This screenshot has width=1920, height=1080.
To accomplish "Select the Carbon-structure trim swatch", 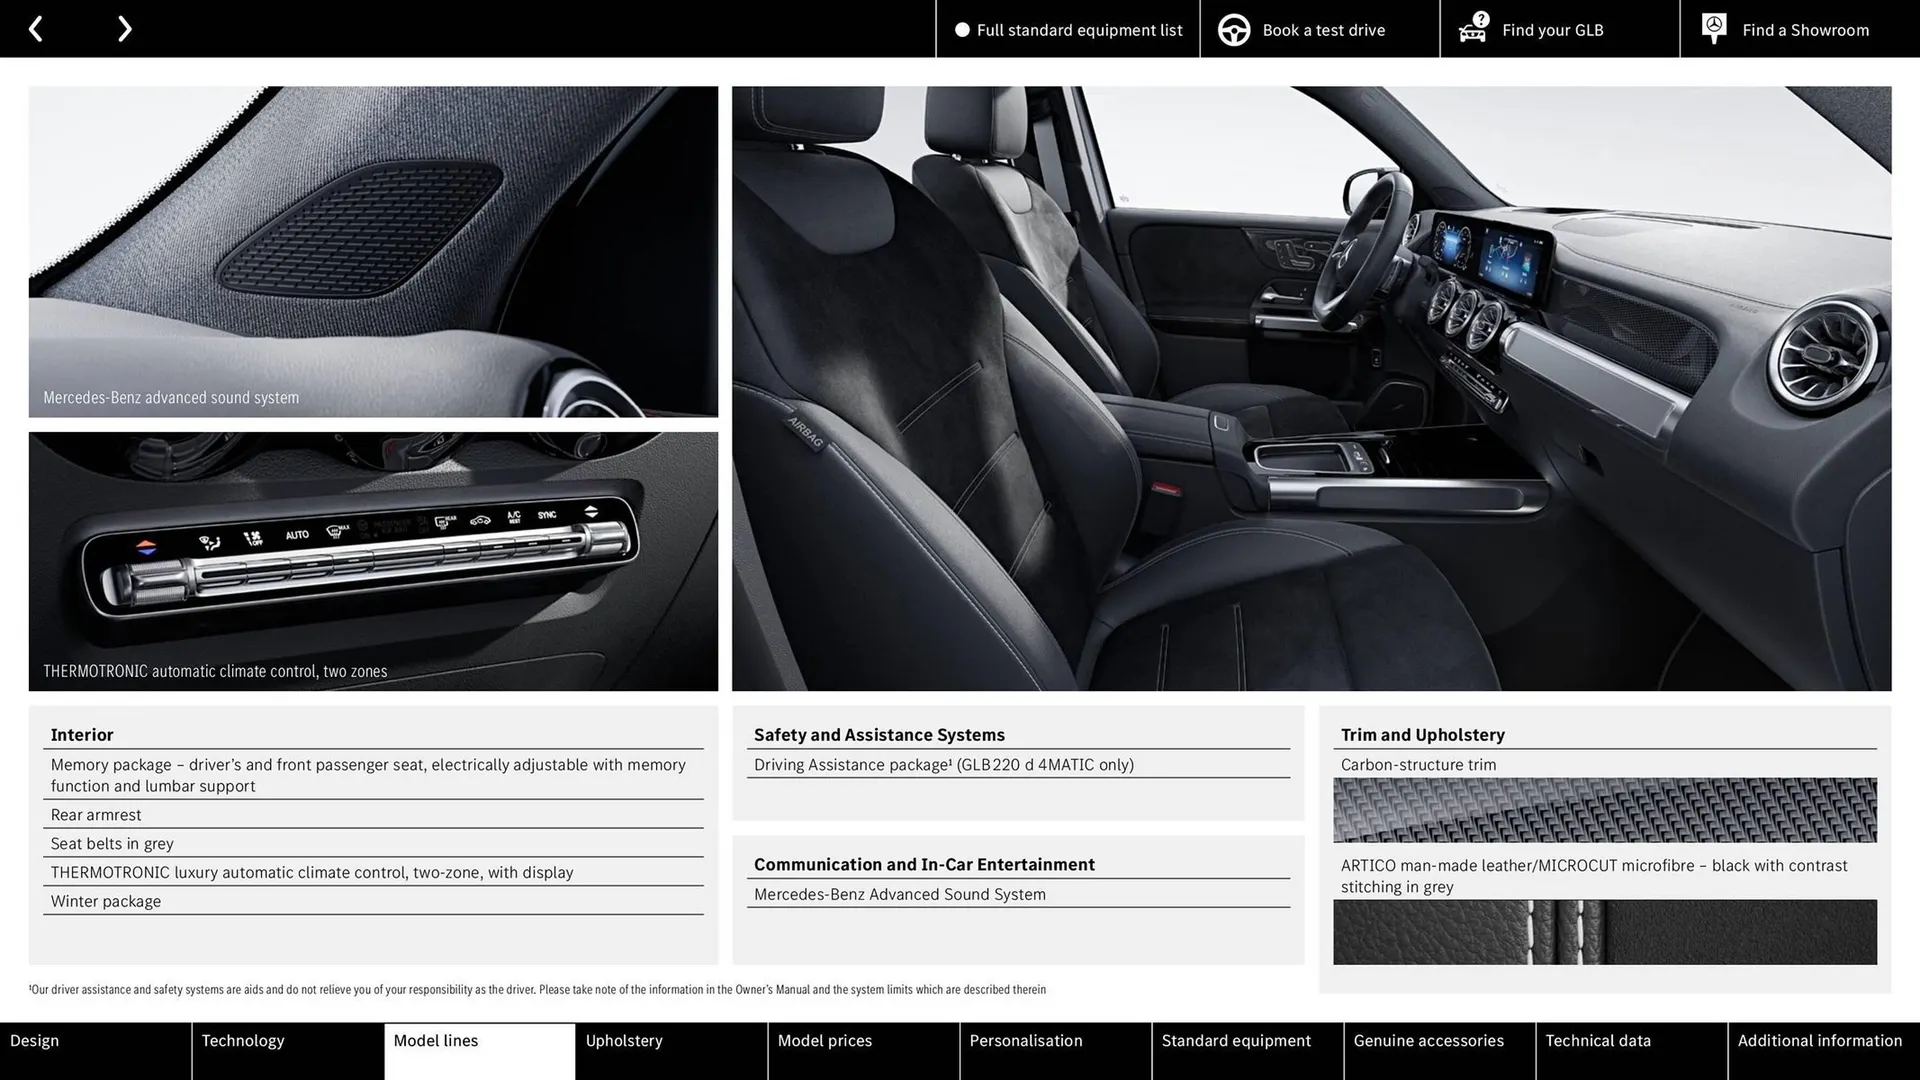I will click(1604, 810).
